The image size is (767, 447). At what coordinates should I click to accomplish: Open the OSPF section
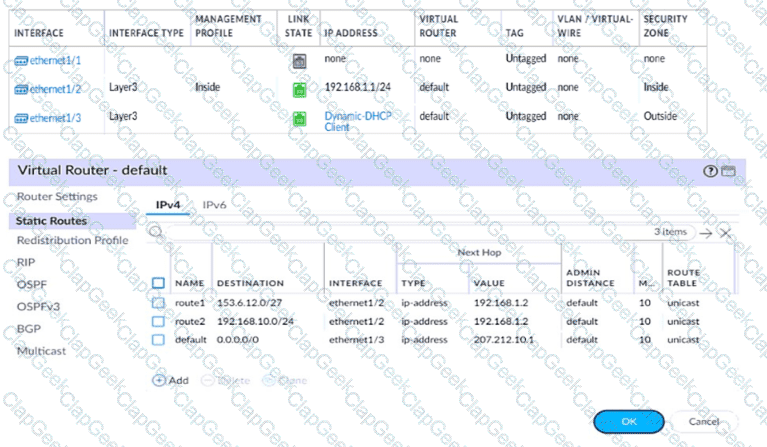[31, 284]
